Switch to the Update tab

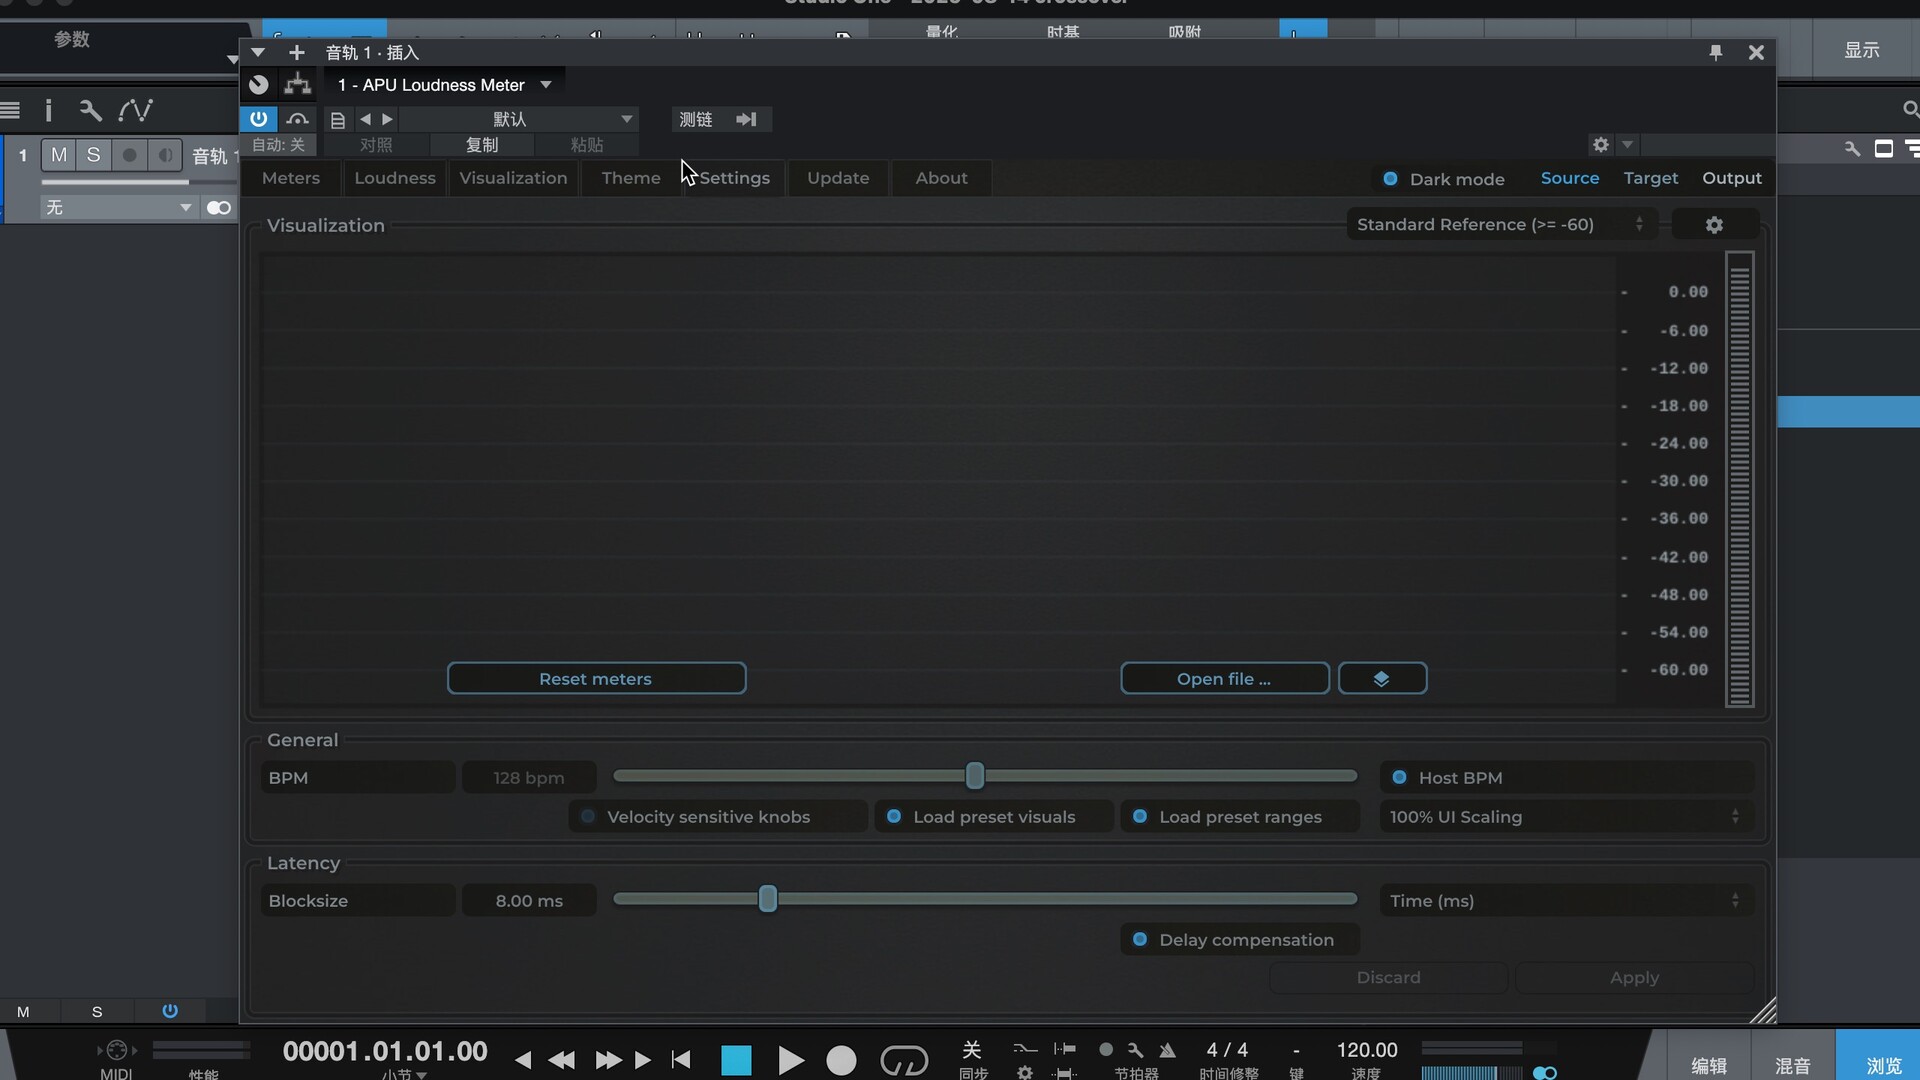[x=838, y=178]
